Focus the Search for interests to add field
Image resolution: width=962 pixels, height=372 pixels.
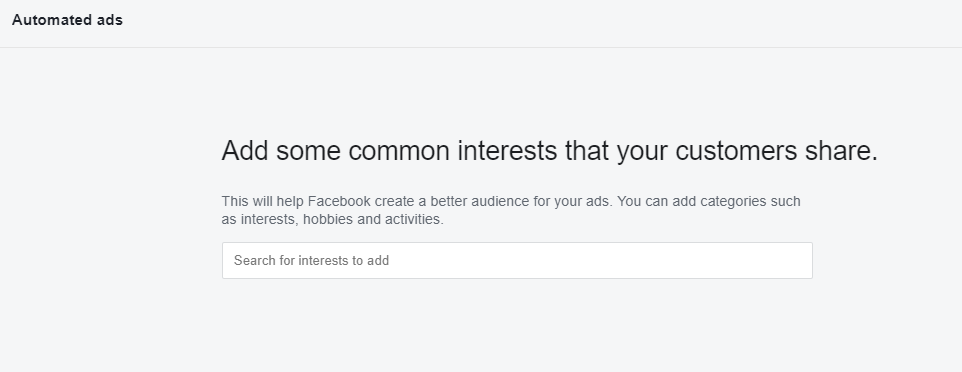point(517,260)
